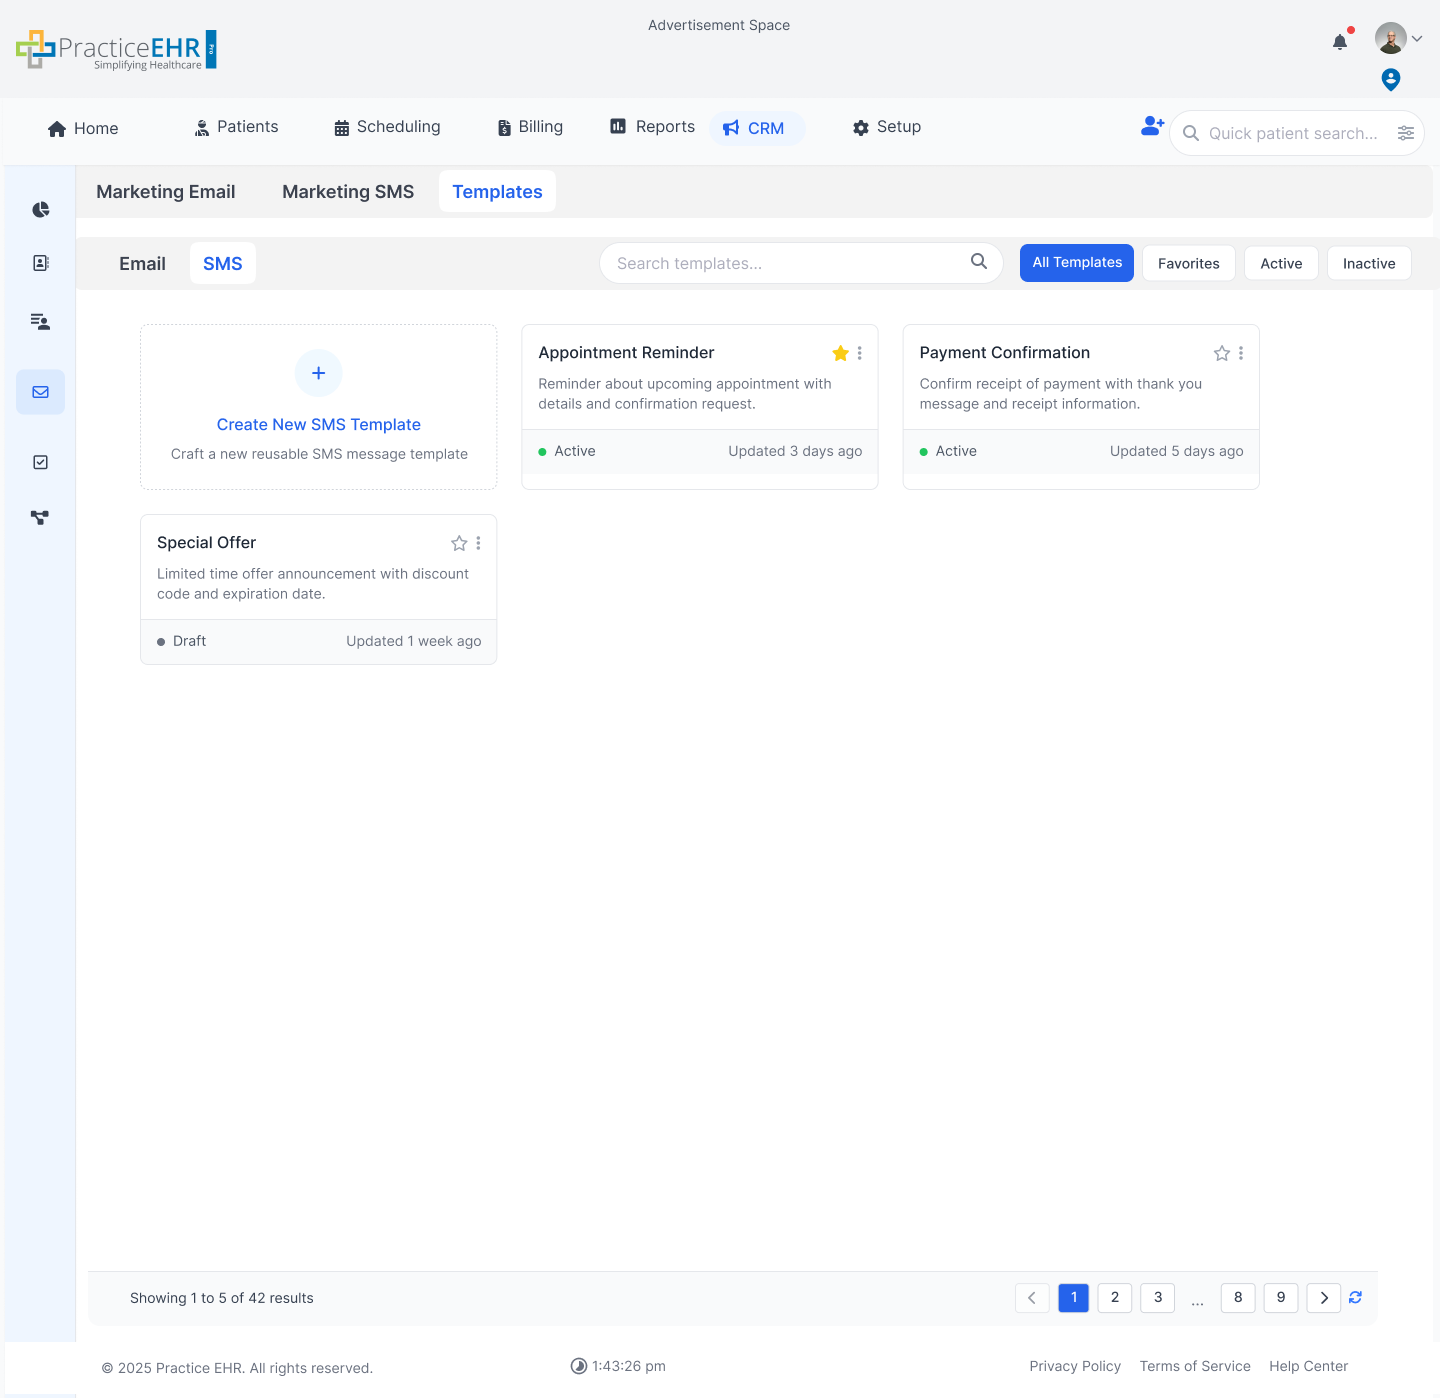
Task: Open the Payment Confirmation kebab menu
Action: click(x=1241, y=353)
